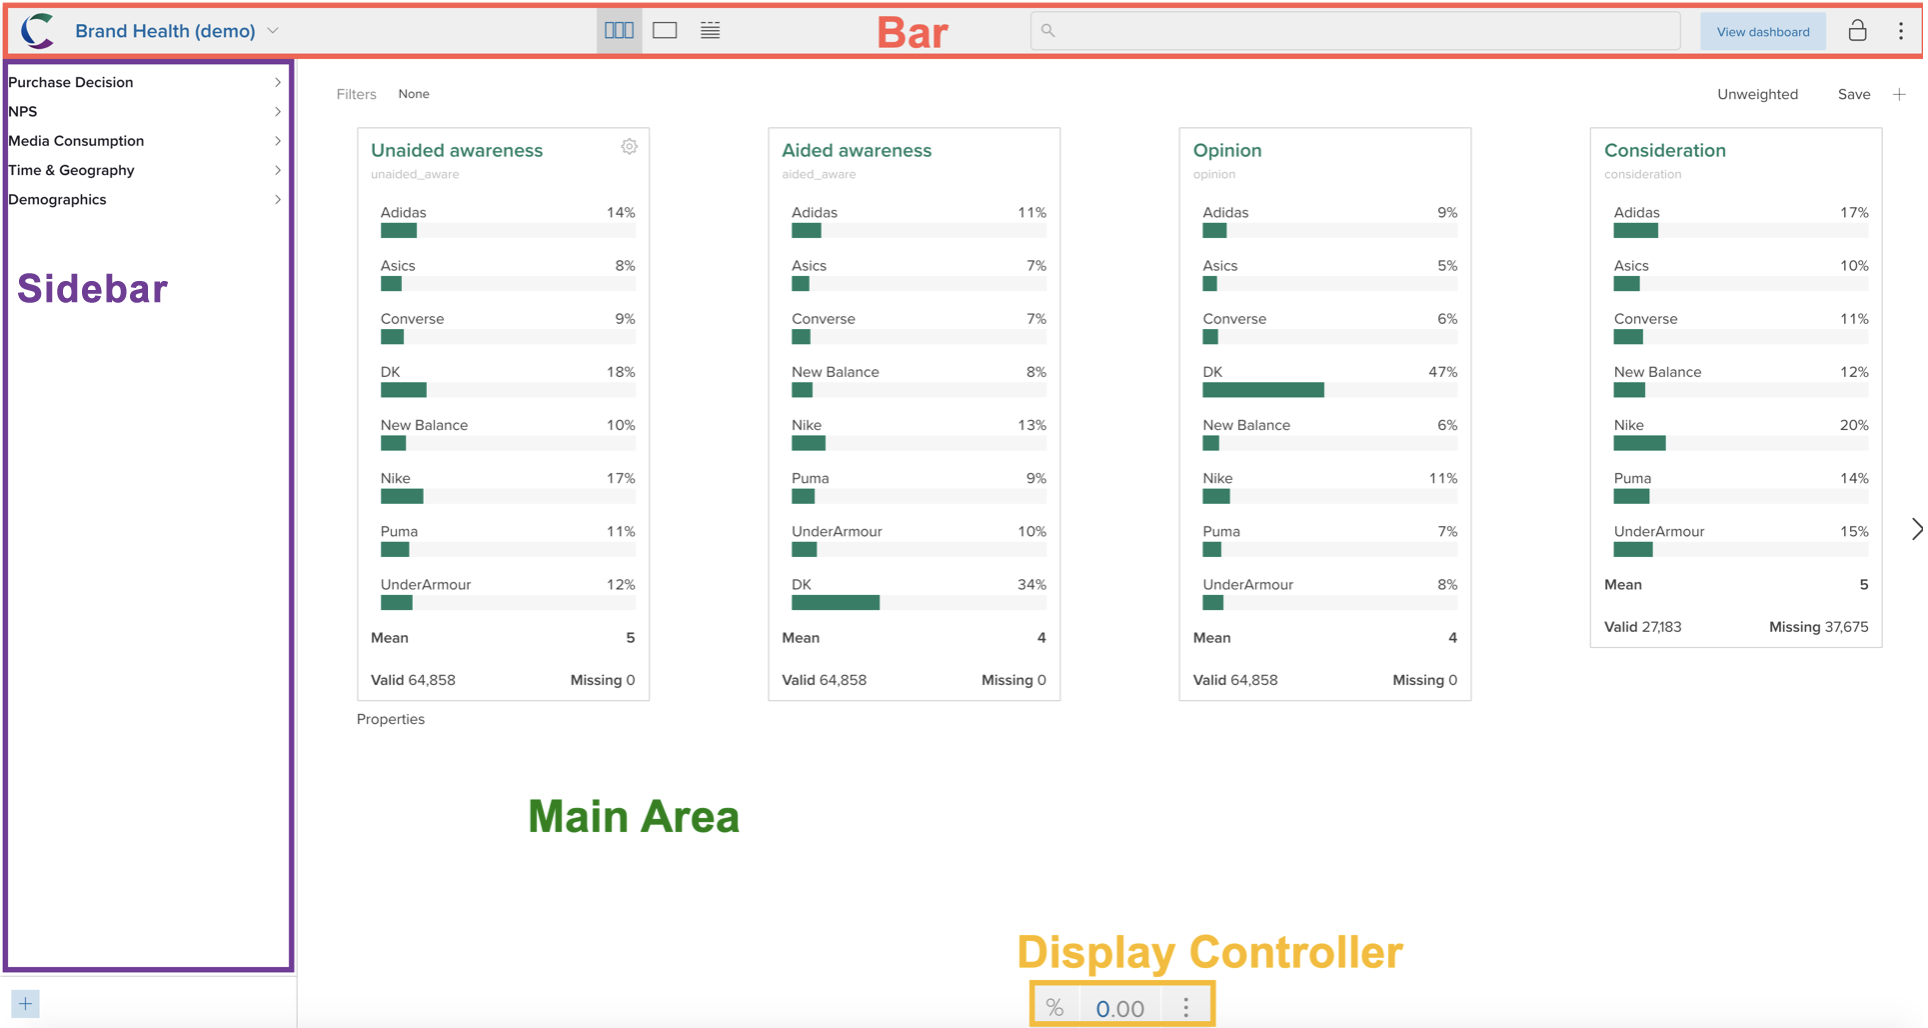The image size is (1928, 1028).
Task: Select UnderArmour row in Unaided awareness
Action: (x=507, y=593)
